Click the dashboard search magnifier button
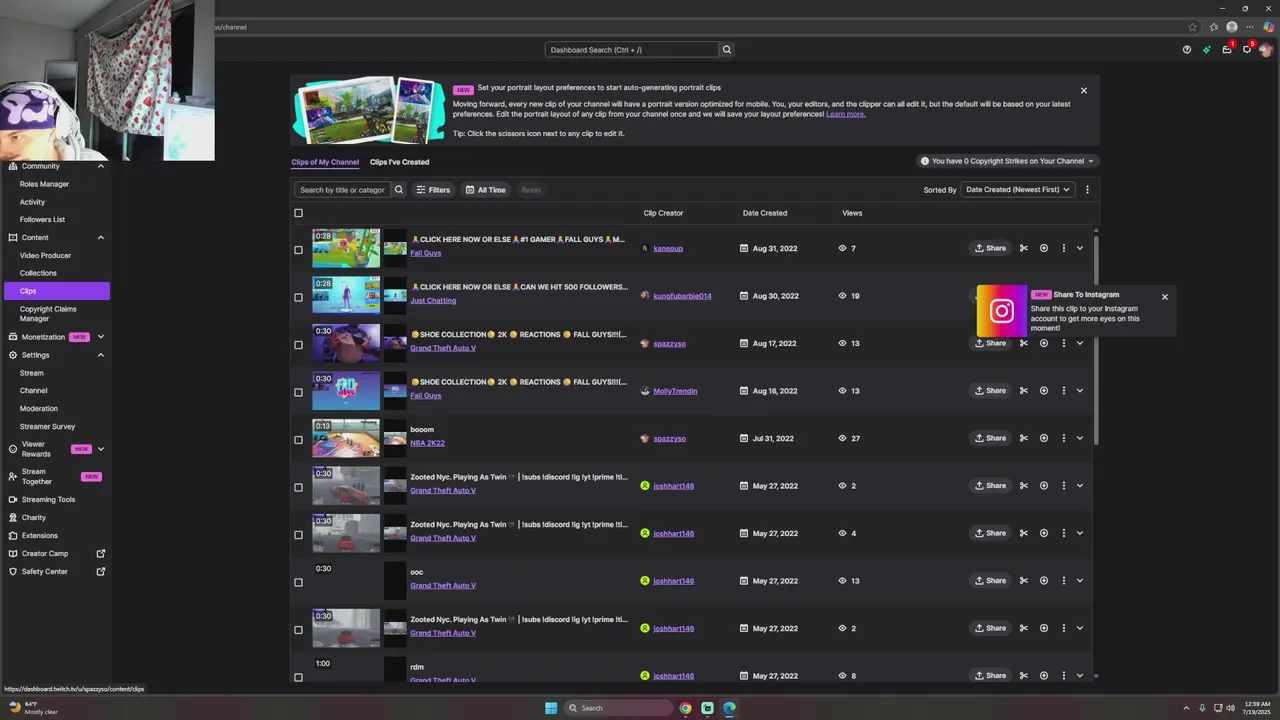This screenshot has height=720, width=1280. point(727,49)
